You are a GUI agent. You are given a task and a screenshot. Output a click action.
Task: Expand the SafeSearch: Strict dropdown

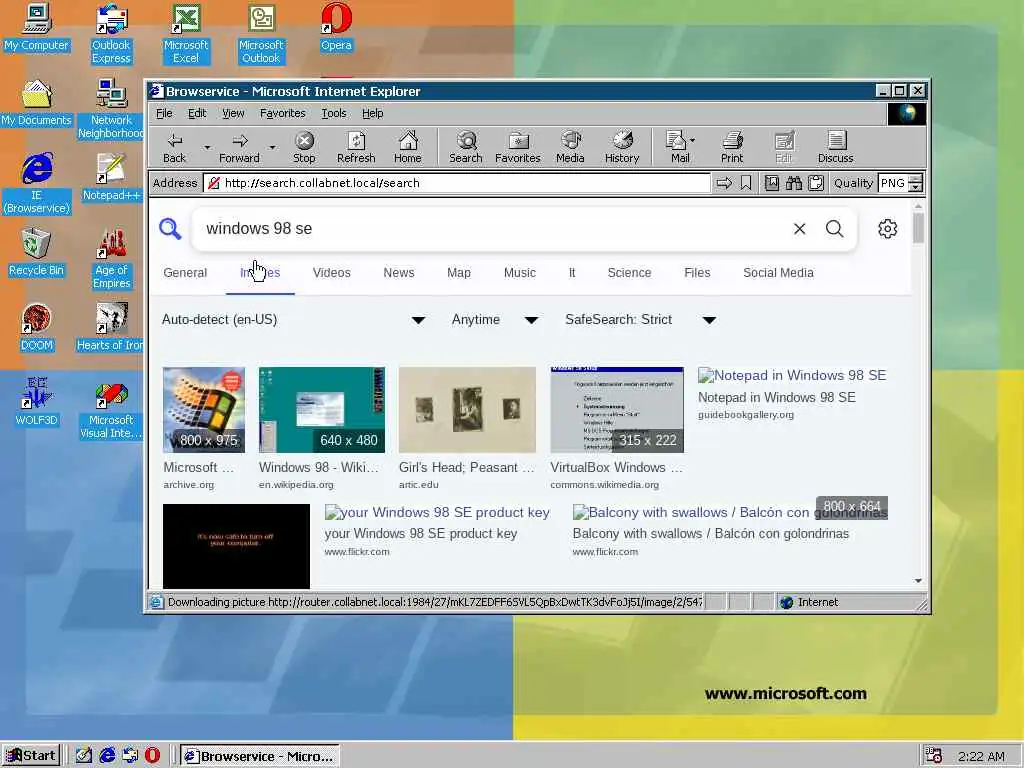tap(709, 320)
